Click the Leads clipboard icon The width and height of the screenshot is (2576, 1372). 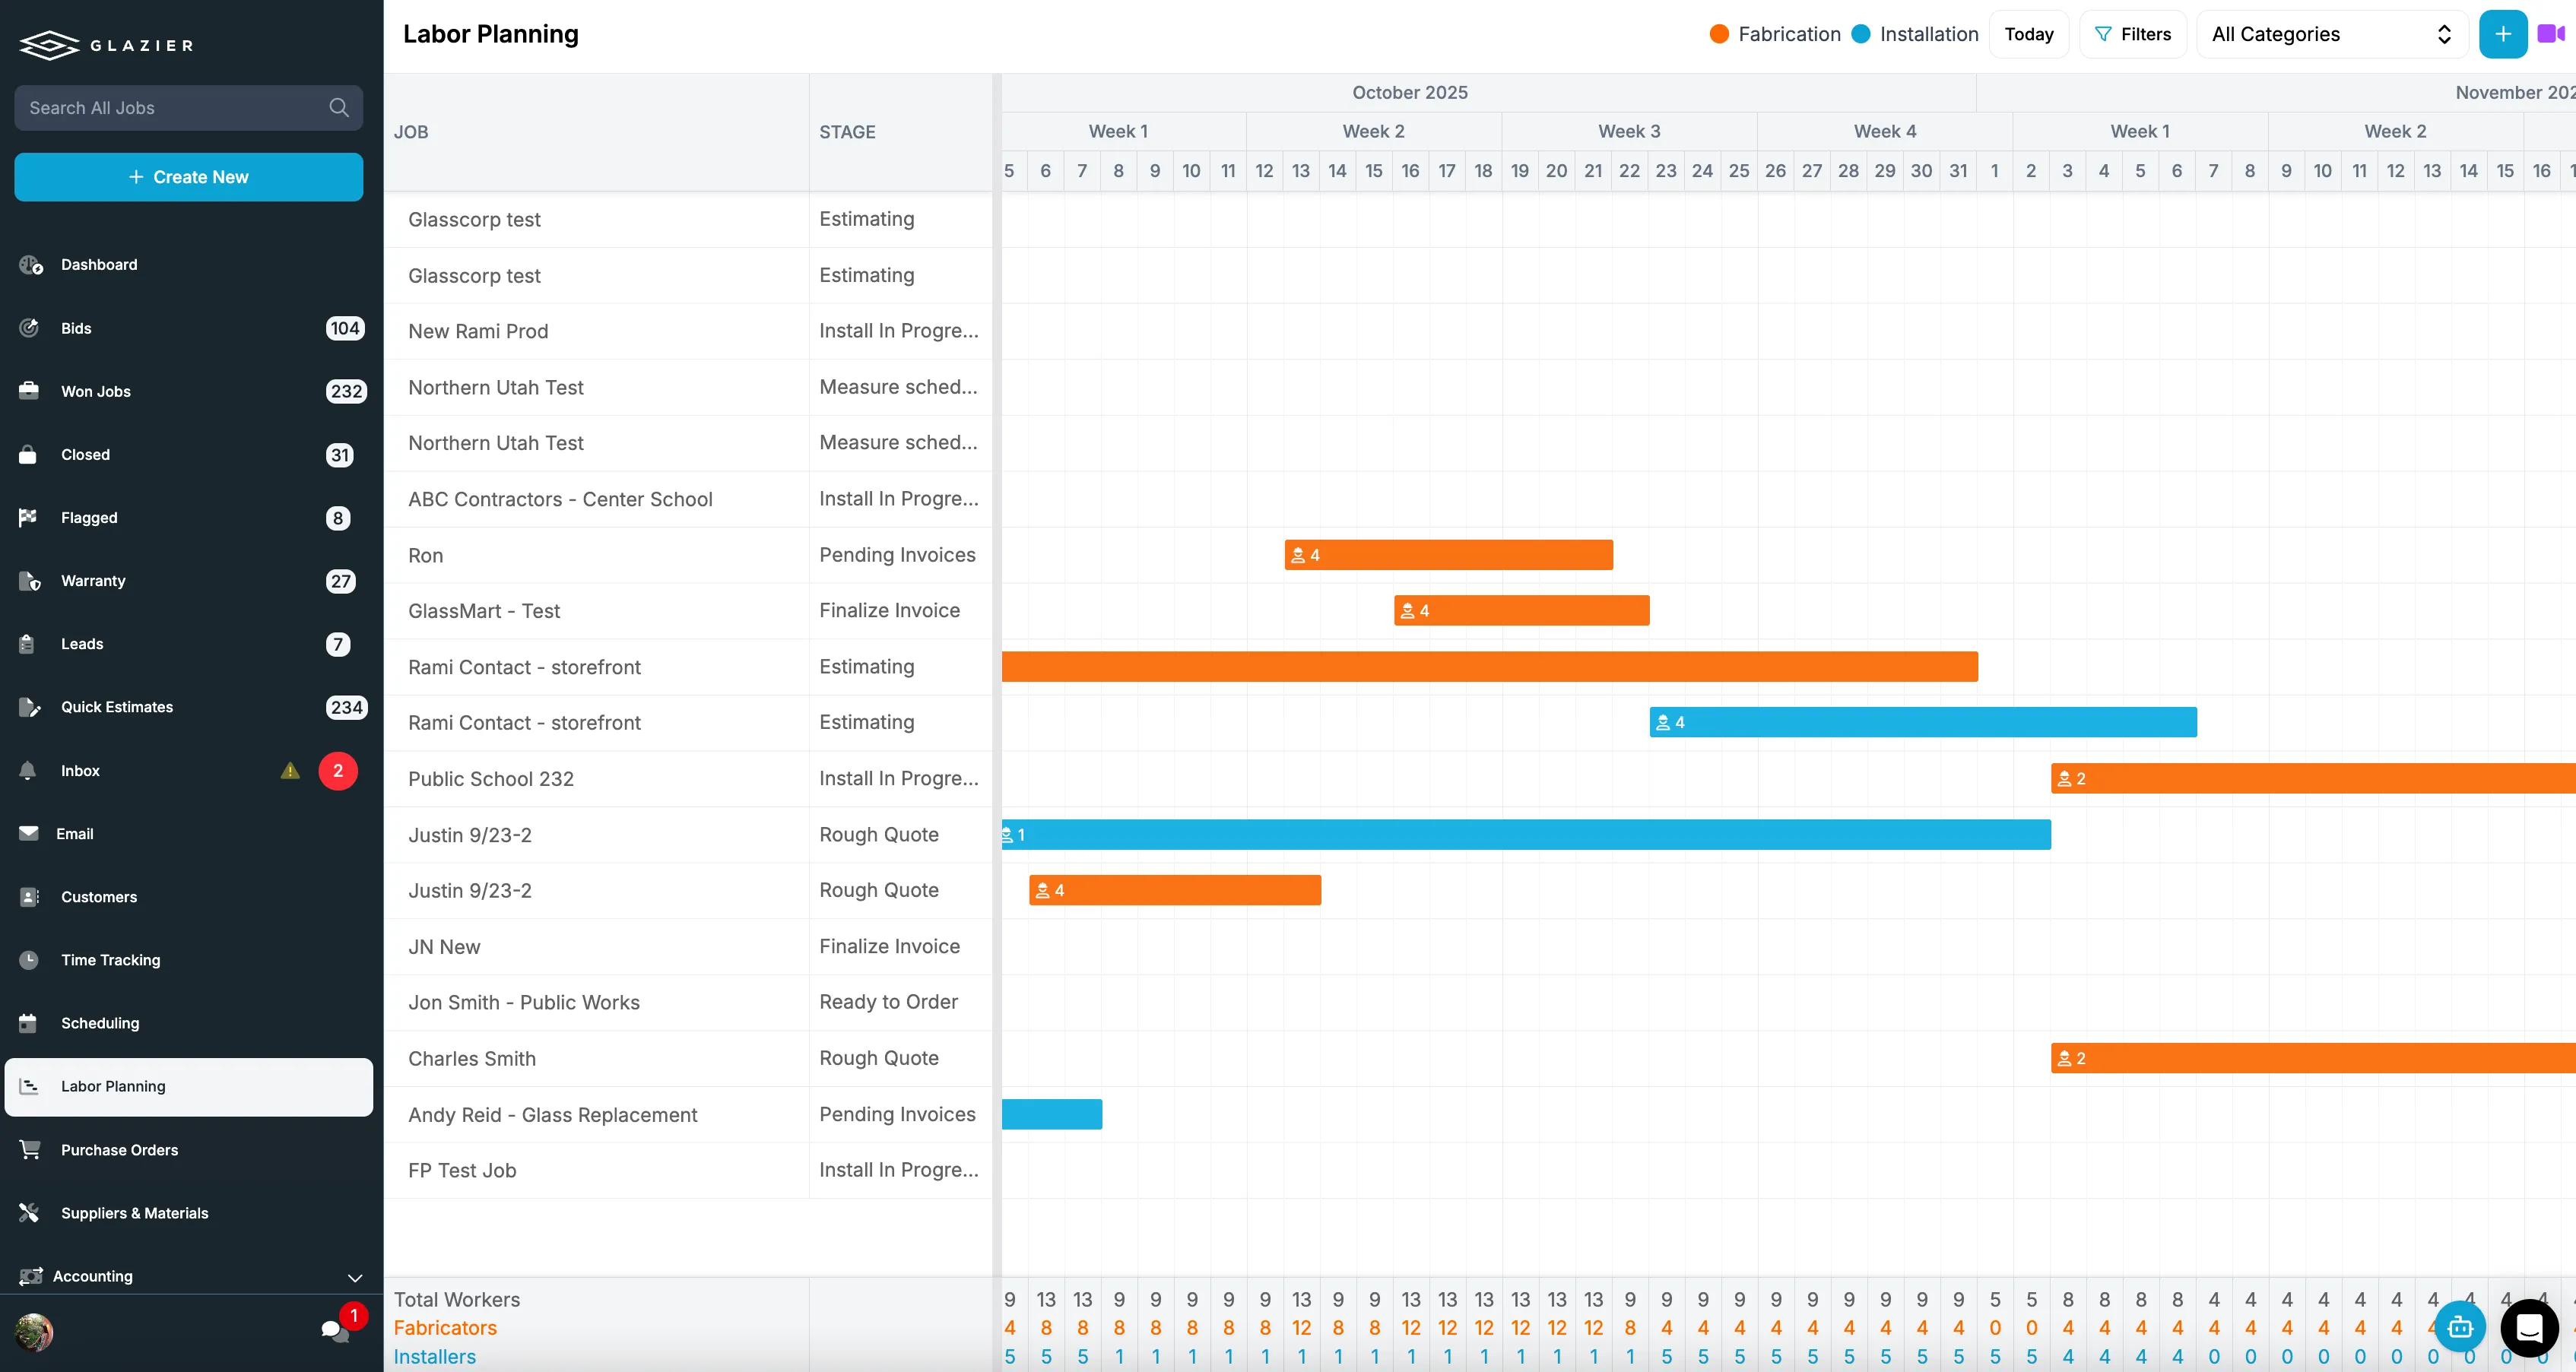pyautogui.click(x=27, y=644)
